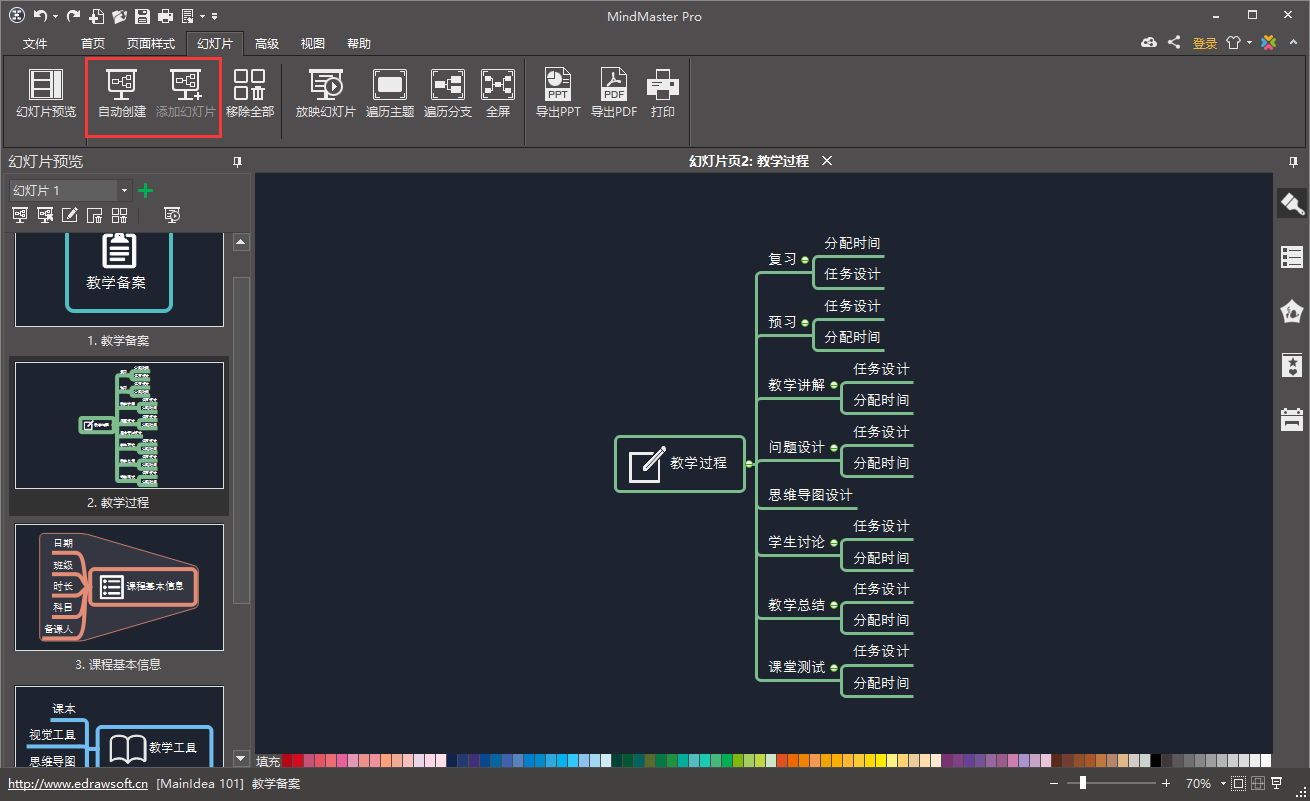Click the 遍历分支 button

click(447, 94)
